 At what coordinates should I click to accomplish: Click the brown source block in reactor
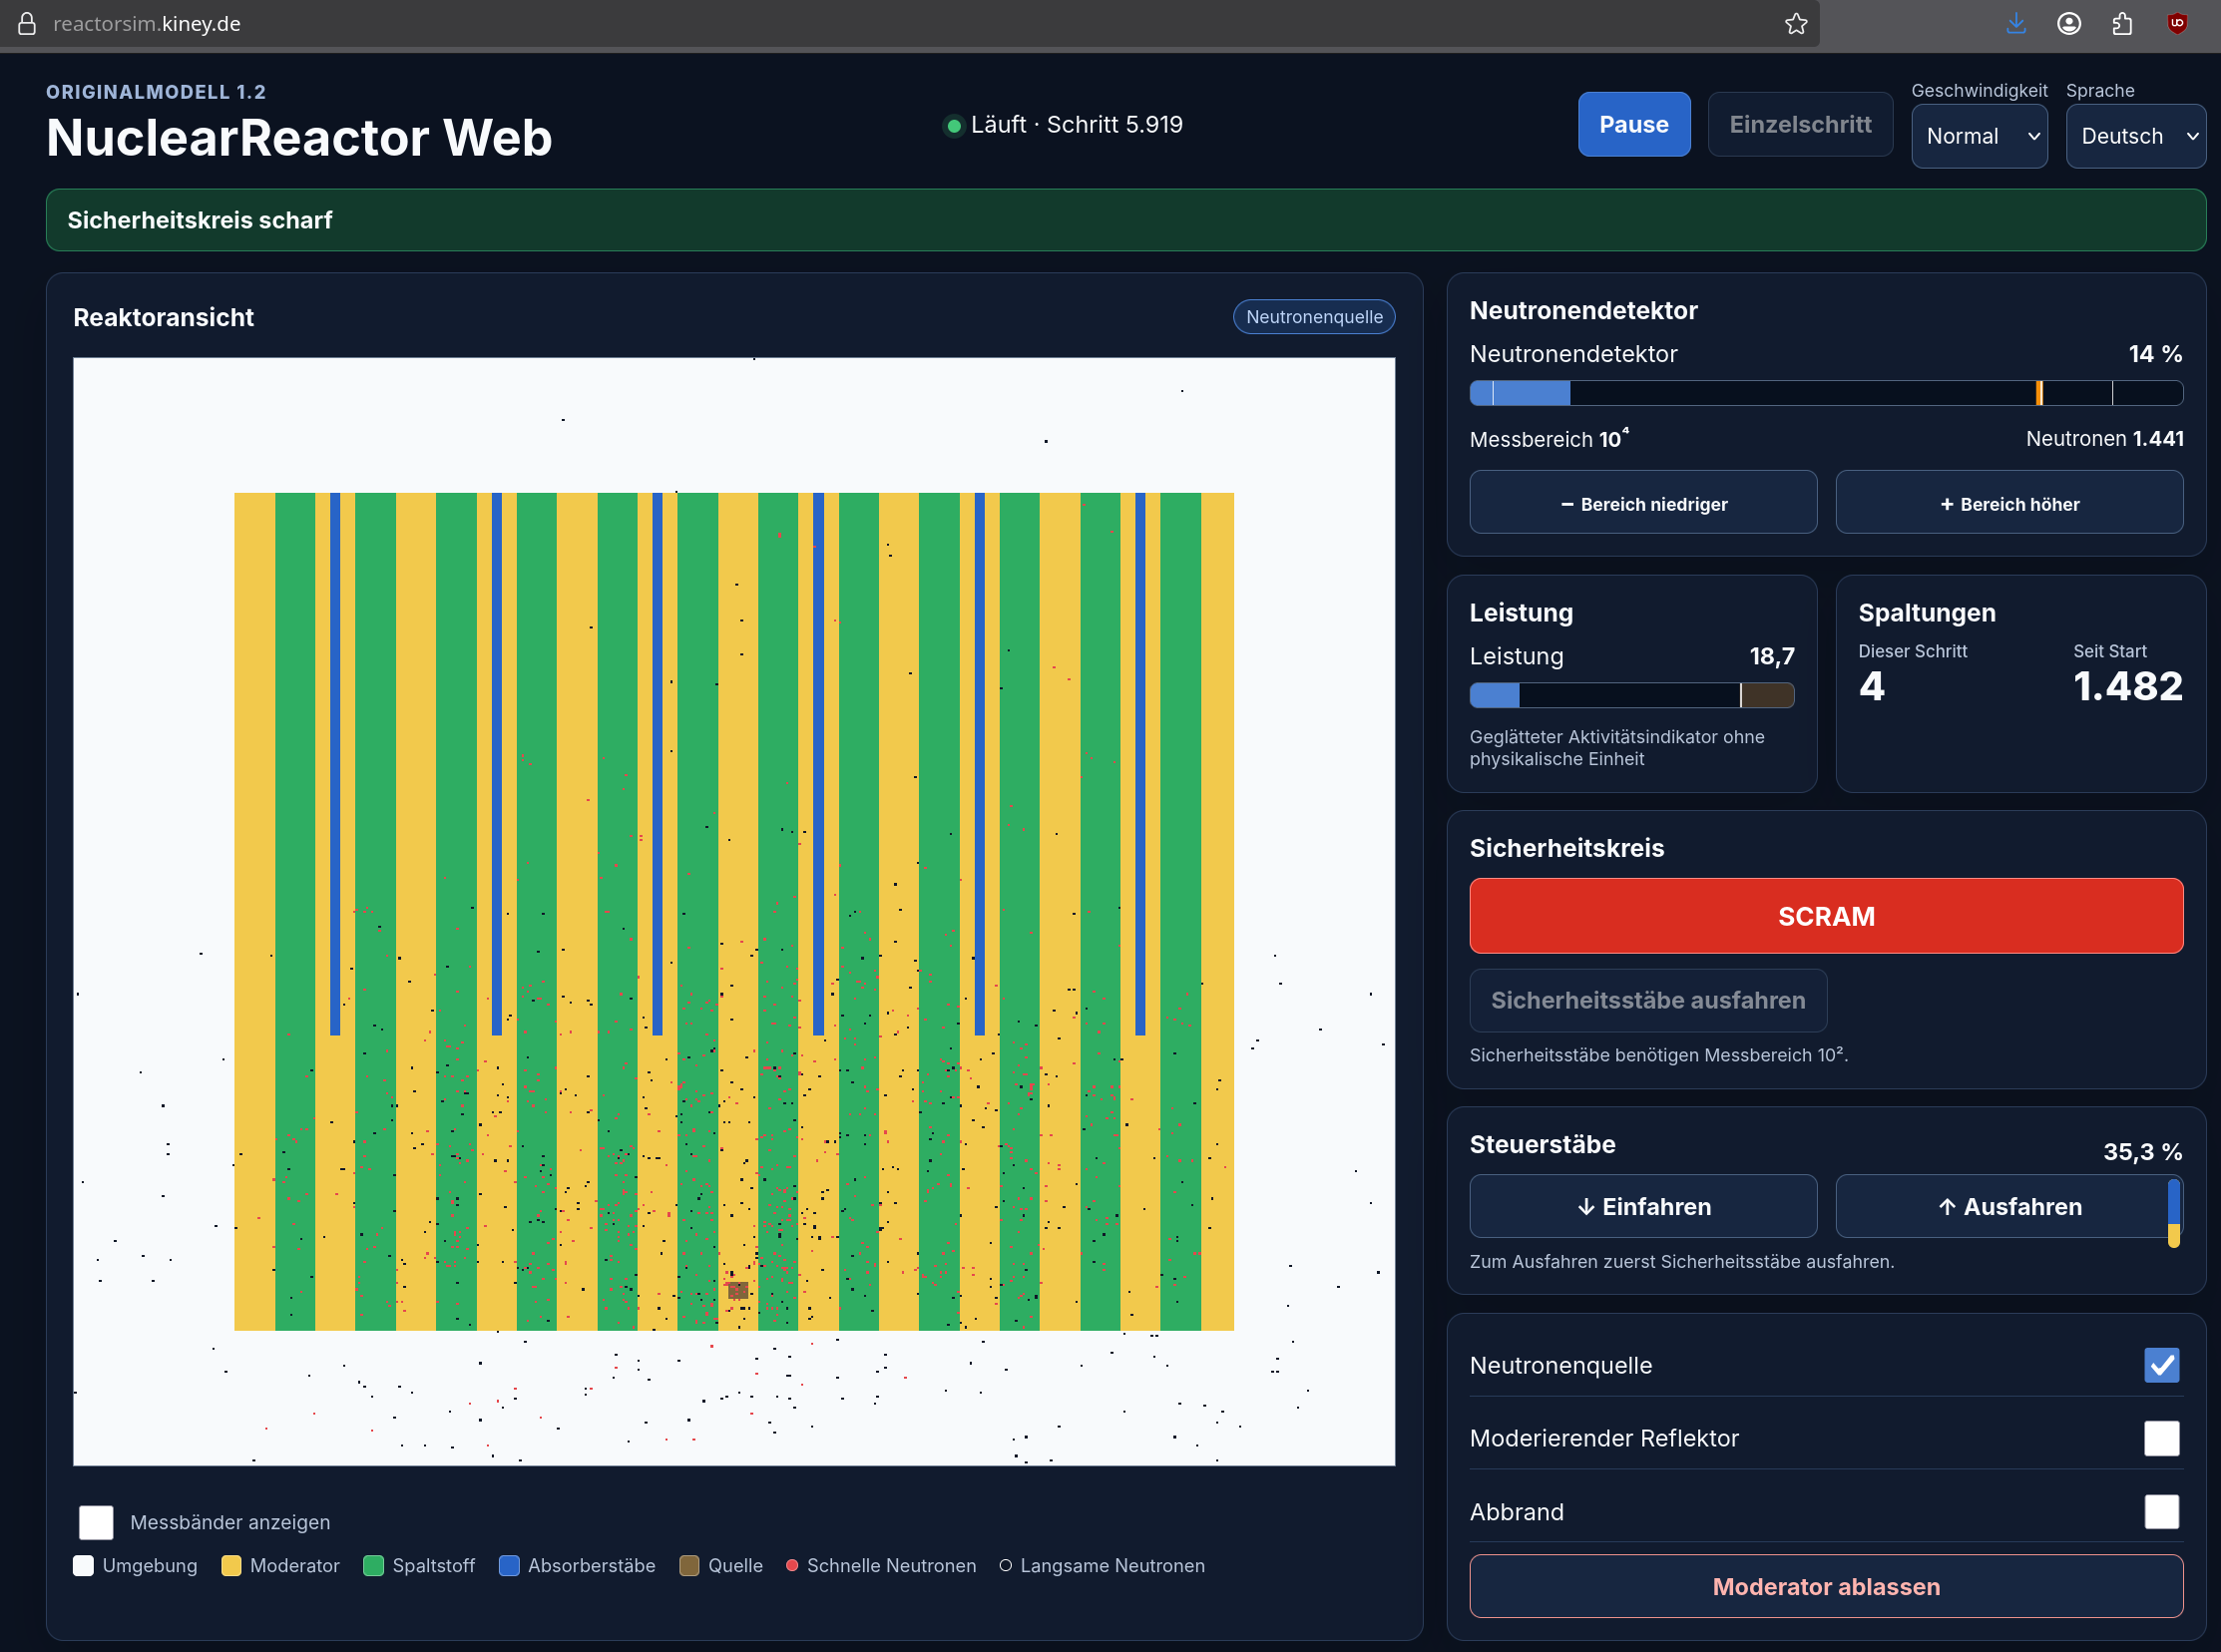click(738, 1290)
